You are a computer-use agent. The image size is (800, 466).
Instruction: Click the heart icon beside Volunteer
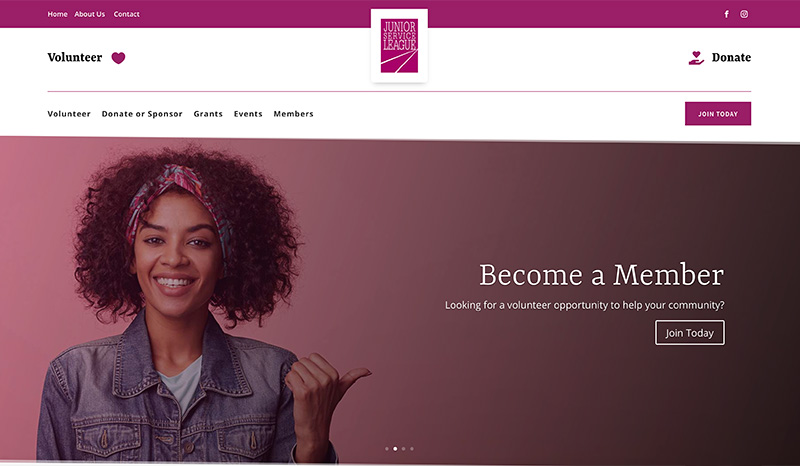118,58
